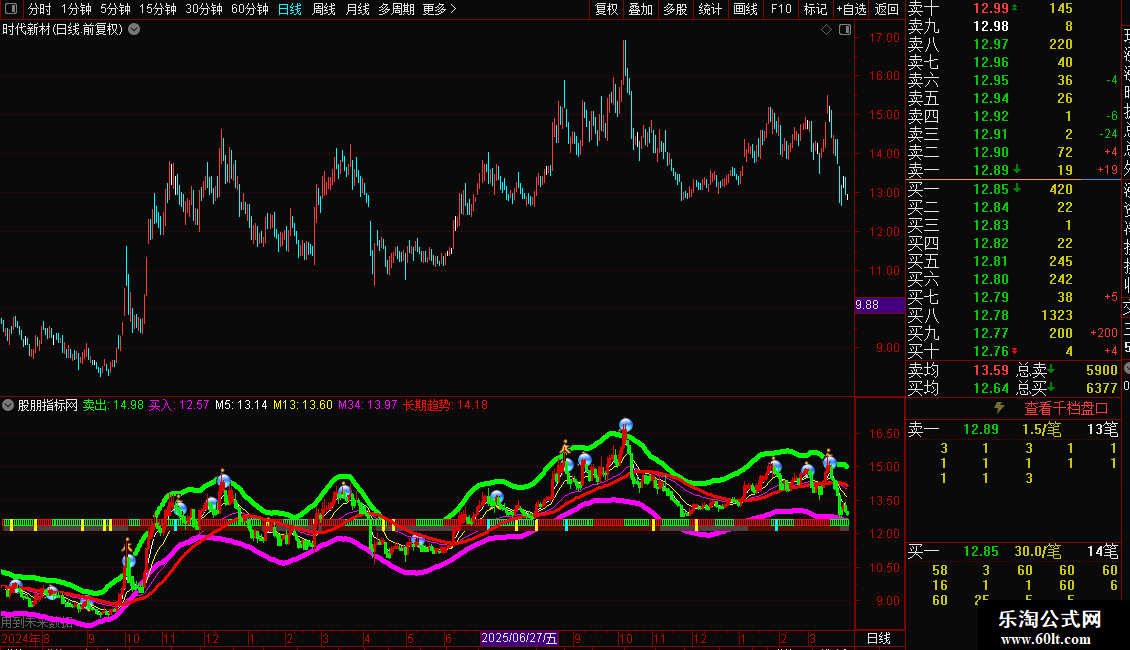Click the 叠加 overlay button
This screenshot has height=650, width=1130.
click(641, 9)
